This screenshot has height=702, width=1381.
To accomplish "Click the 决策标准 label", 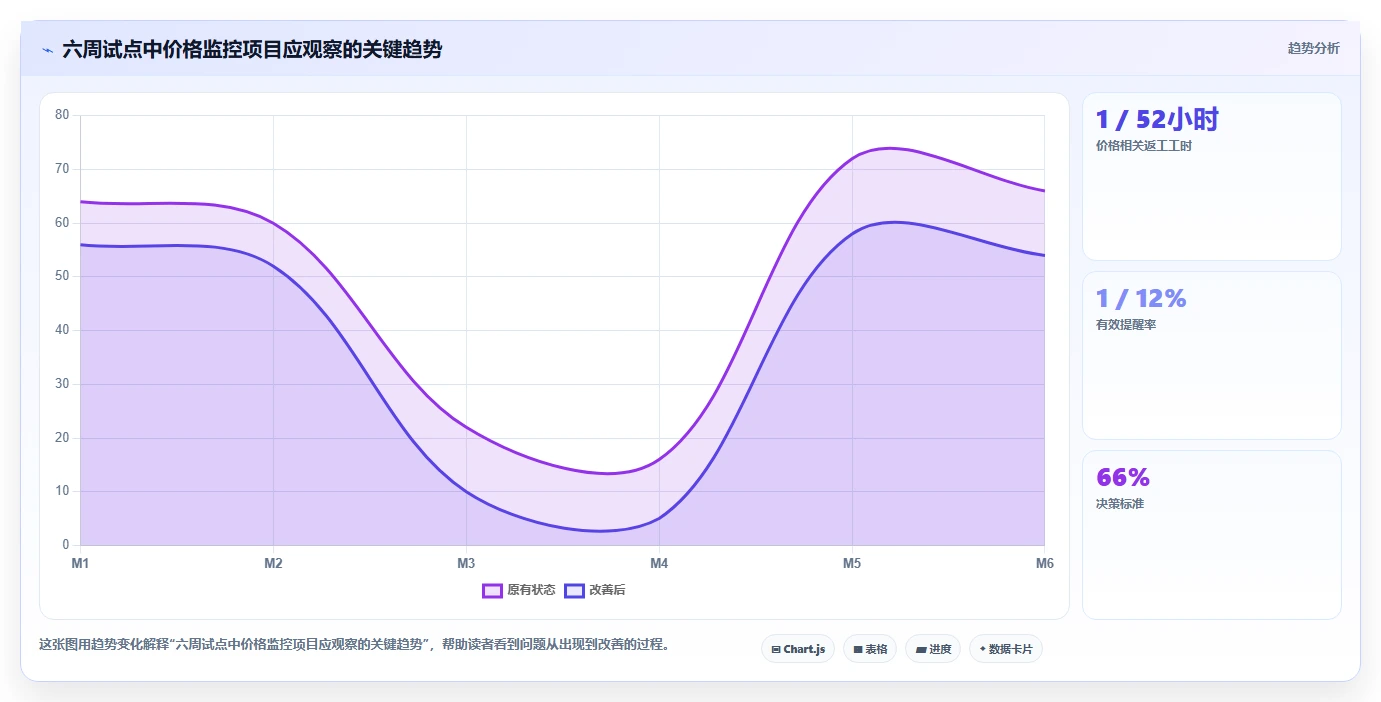I will [1120, 504].
